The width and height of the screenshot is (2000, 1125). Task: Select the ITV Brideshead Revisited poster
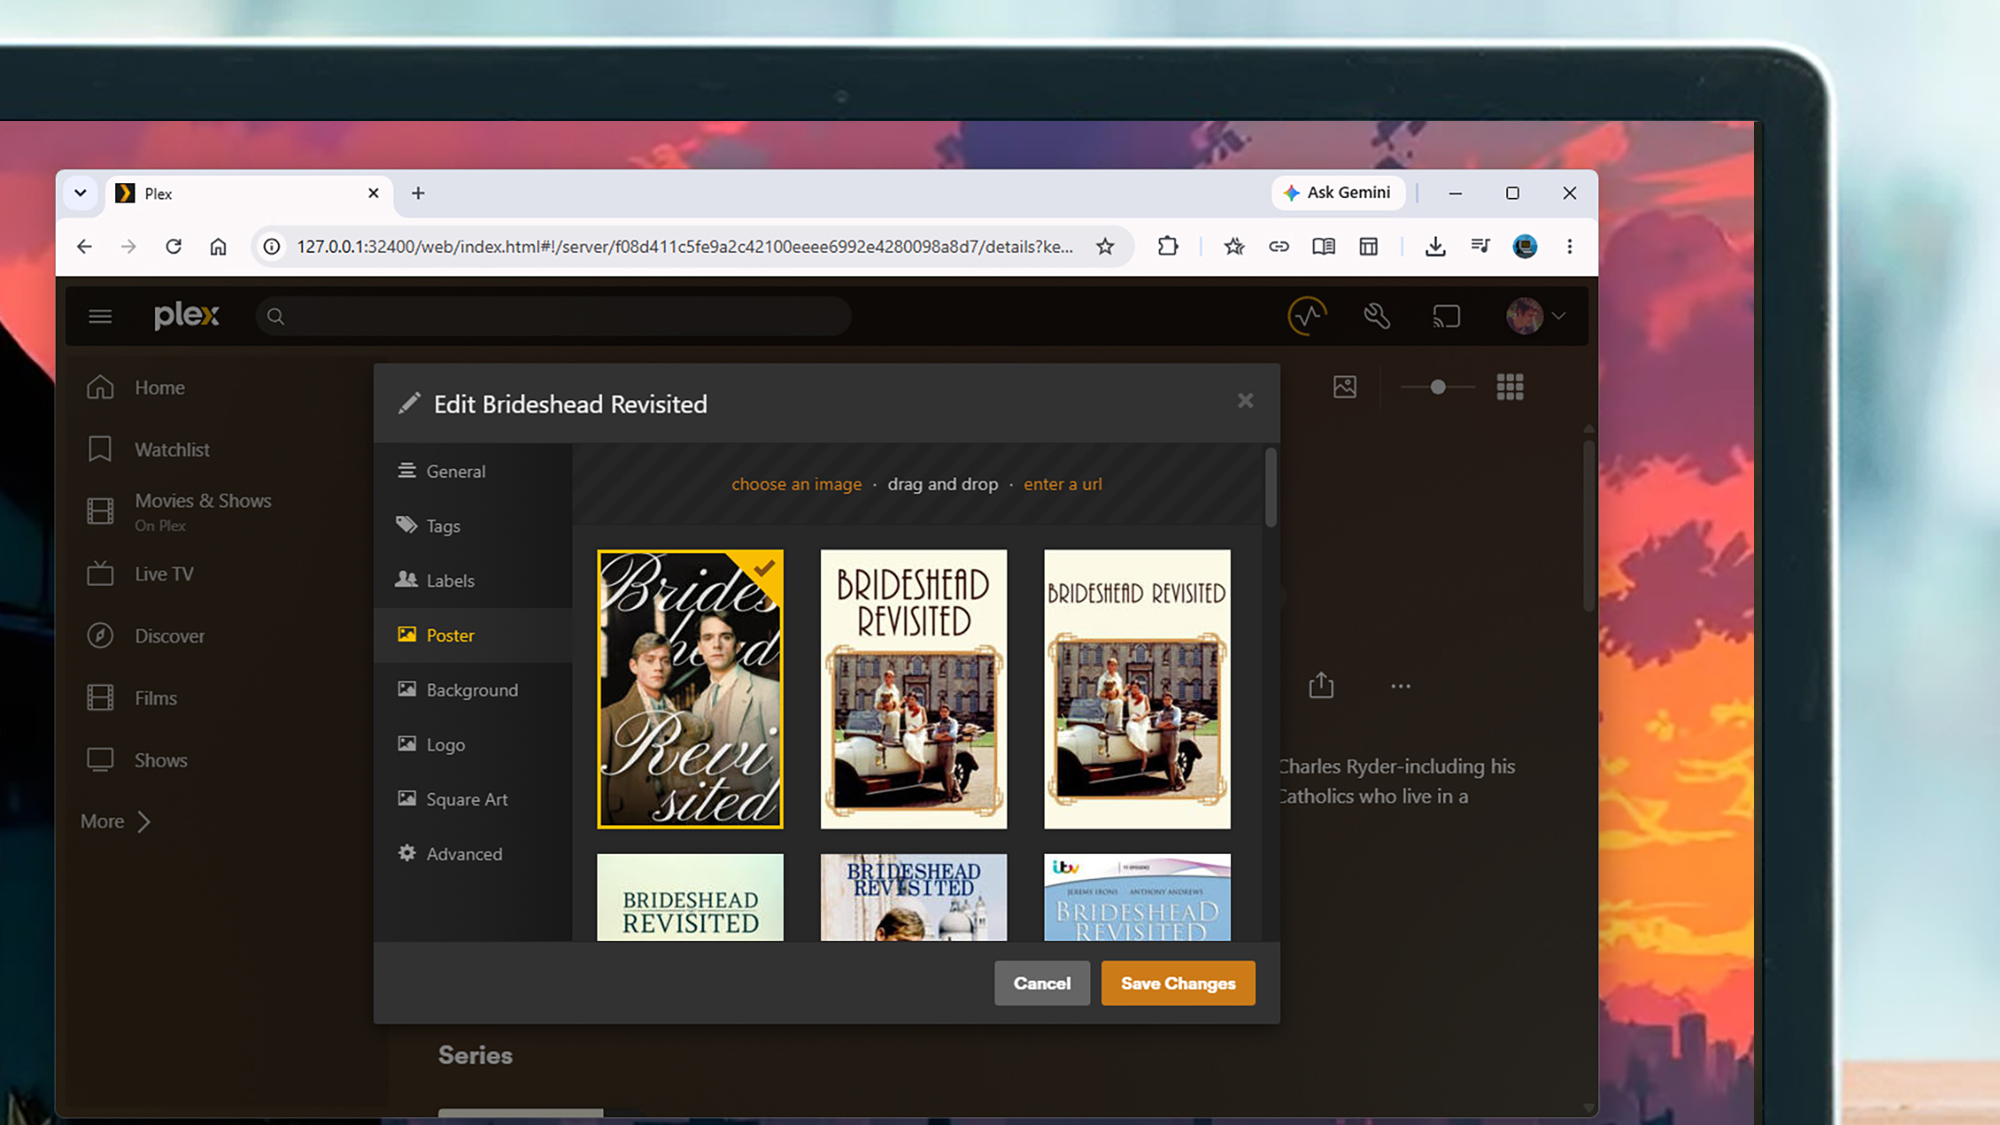coord(1137,897)
